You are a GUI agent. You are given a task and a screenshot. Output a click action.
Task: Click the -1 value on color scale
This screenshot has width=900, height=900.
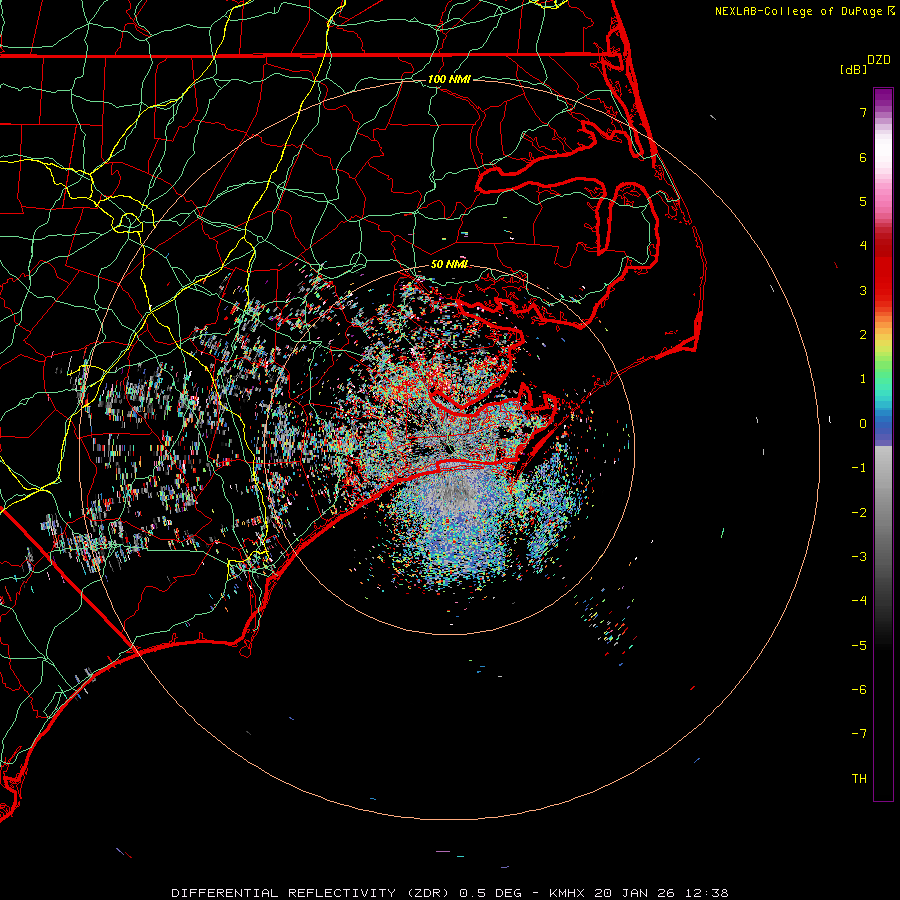pyautogui.click(x=859, y=468)
